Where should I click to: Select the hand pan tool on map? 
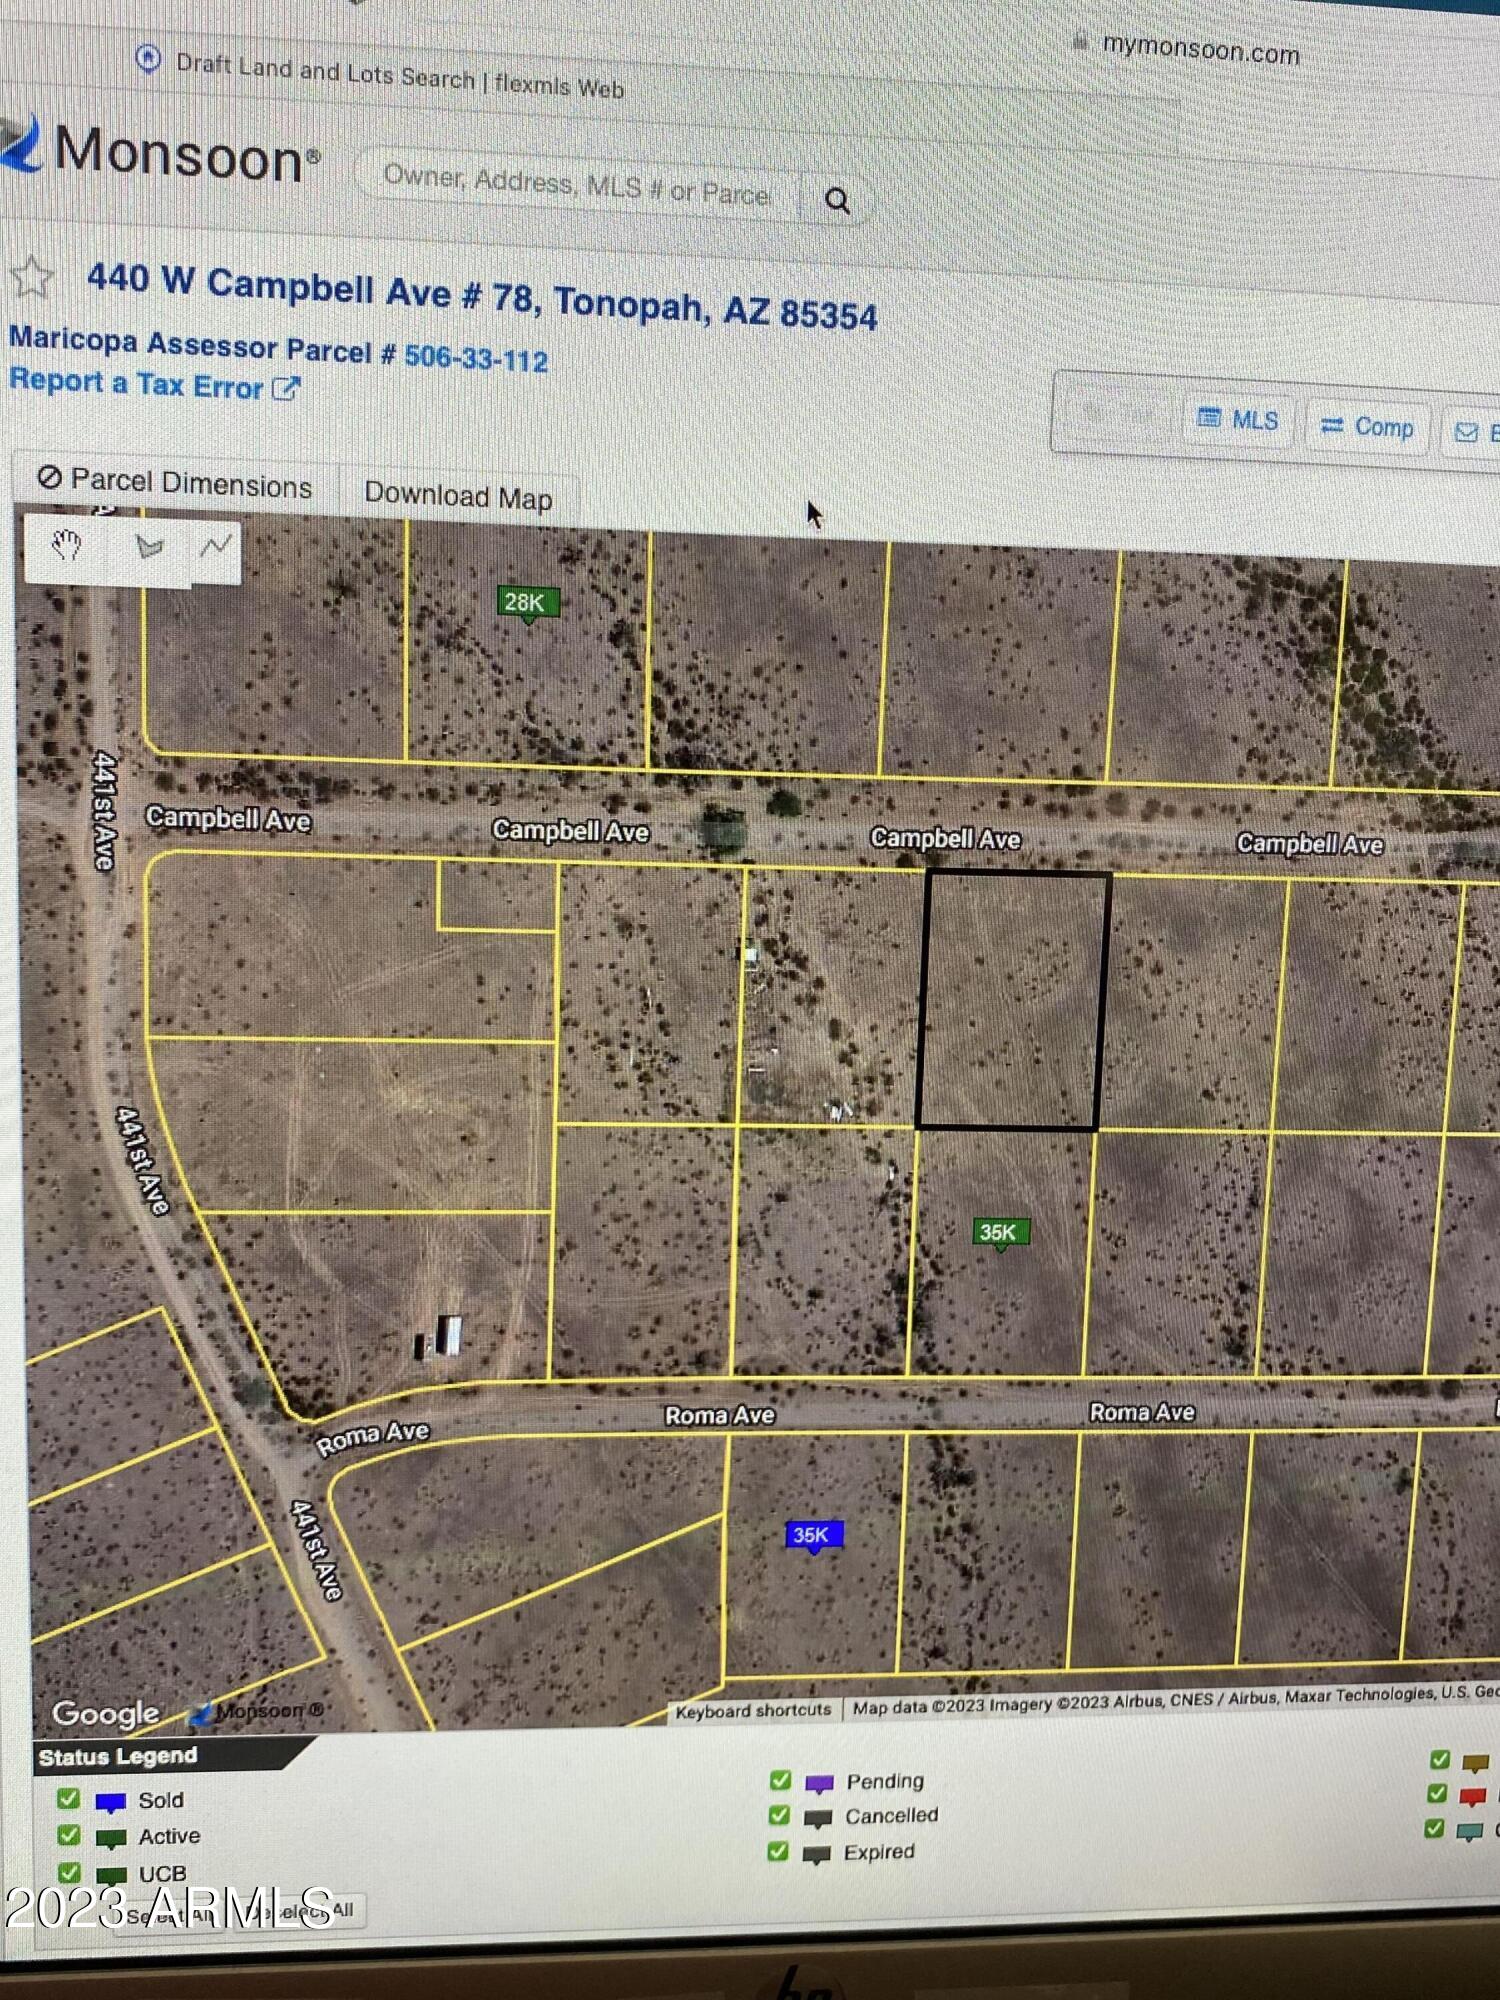pyautogui.click(x=67, y=546)
